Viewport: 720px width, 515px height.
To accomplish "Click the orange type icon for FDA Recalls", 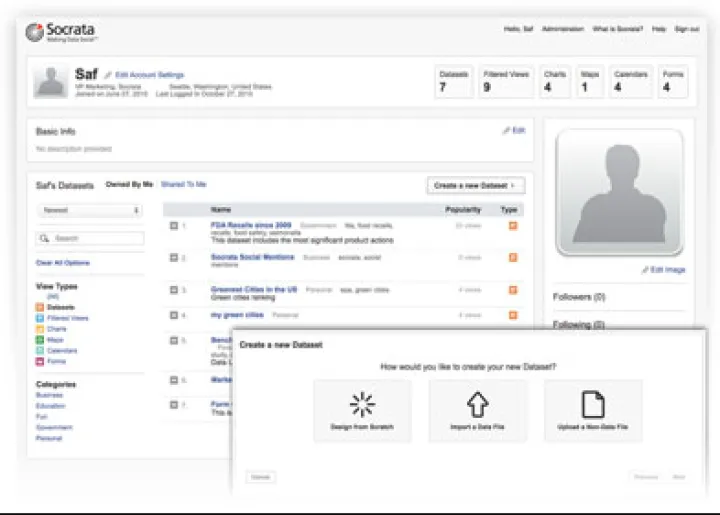I will pos(513,227).
